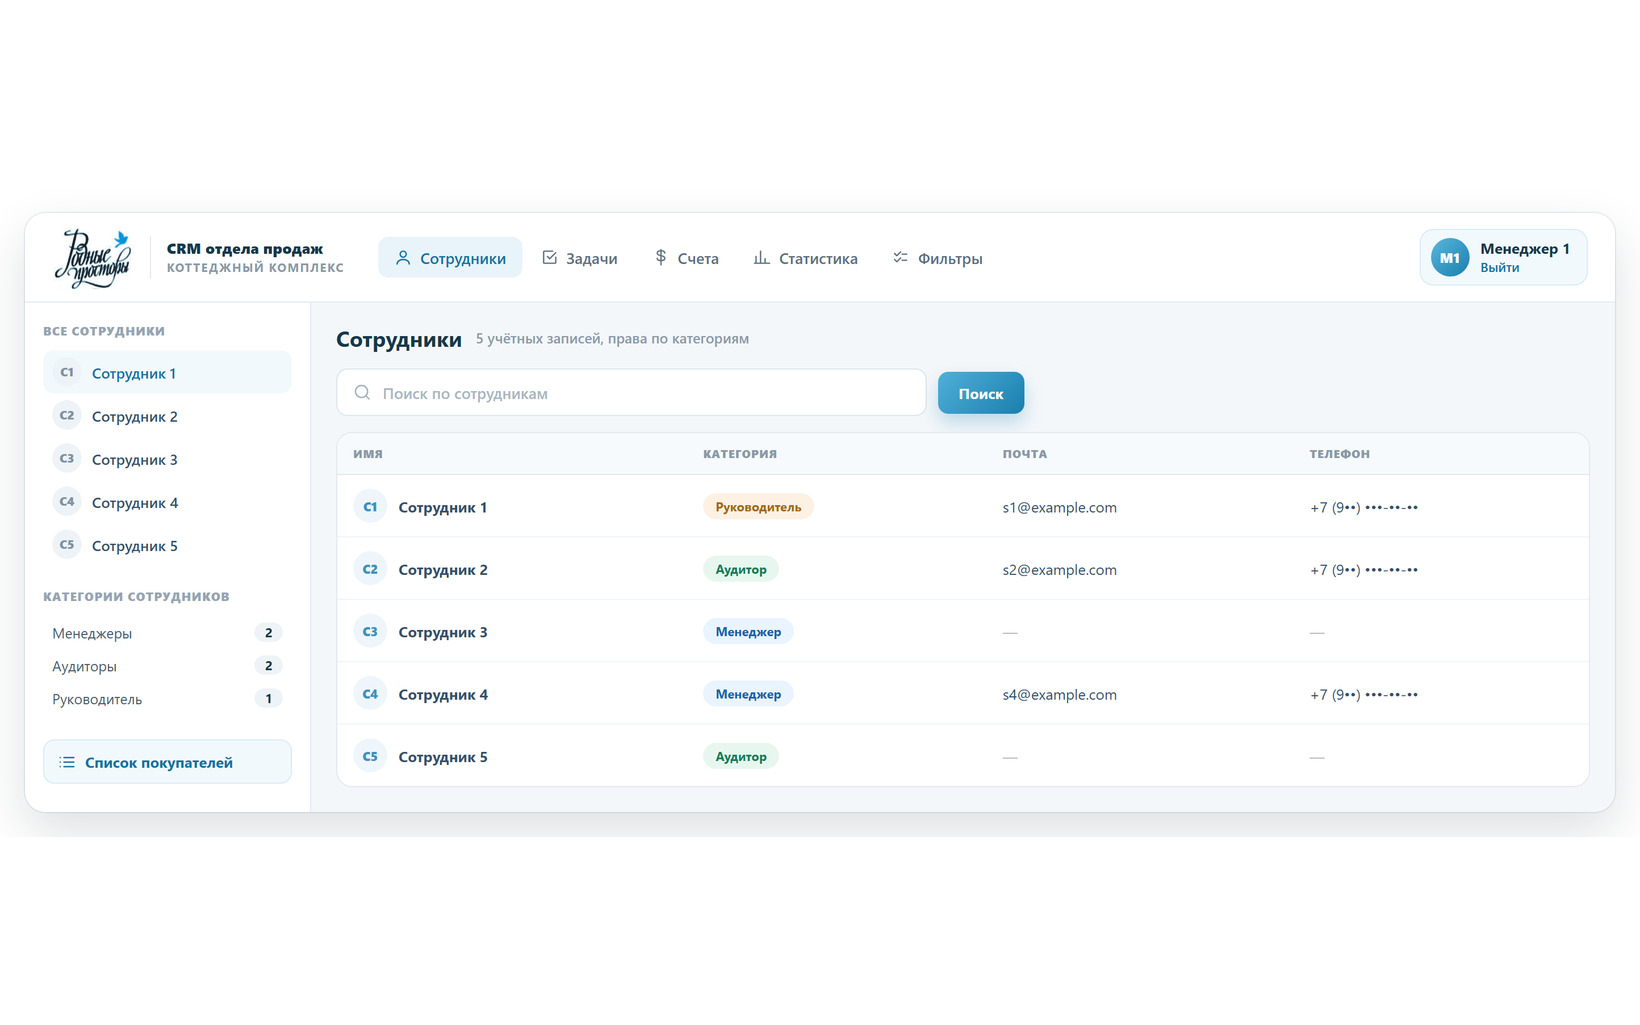Select Сотрудник 3 in sidebar list
Viewport: 1640px width, 1025px height.
tap(167, 459)
